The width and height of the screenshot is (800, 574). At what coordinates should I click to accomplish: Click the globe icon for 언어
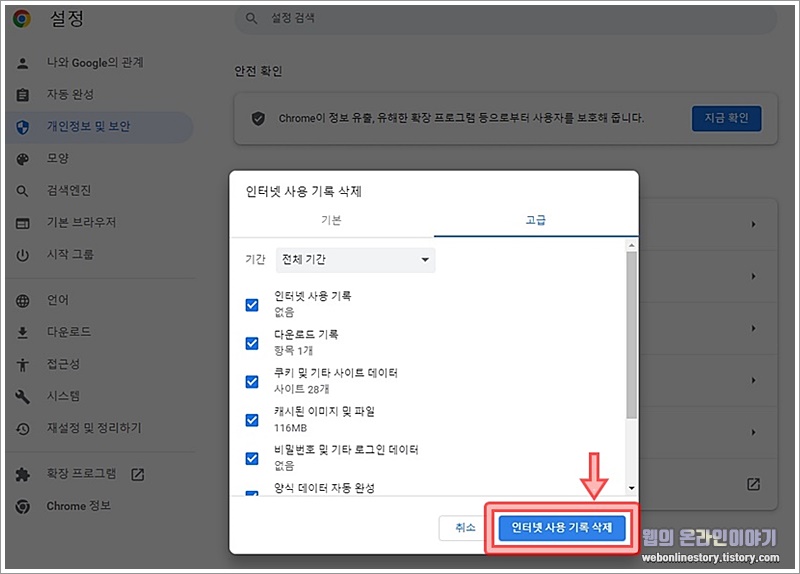click(22, 301)
